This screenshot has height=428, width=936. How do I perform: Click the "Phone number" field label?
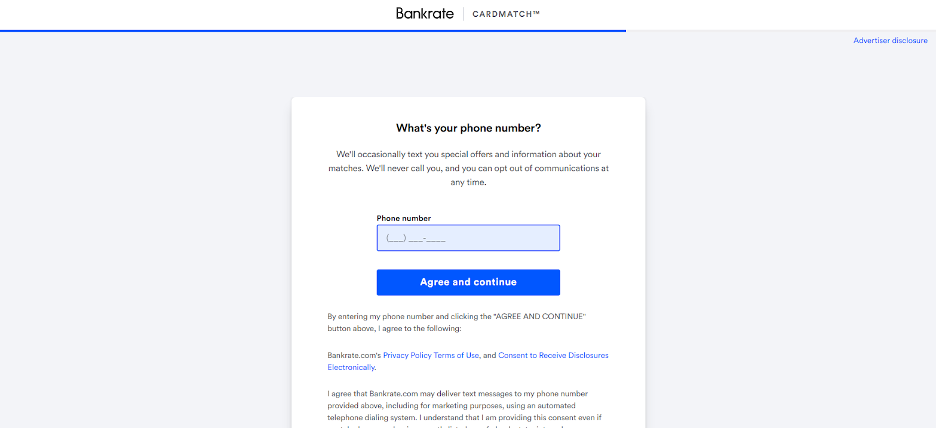(x=404, y=218)
